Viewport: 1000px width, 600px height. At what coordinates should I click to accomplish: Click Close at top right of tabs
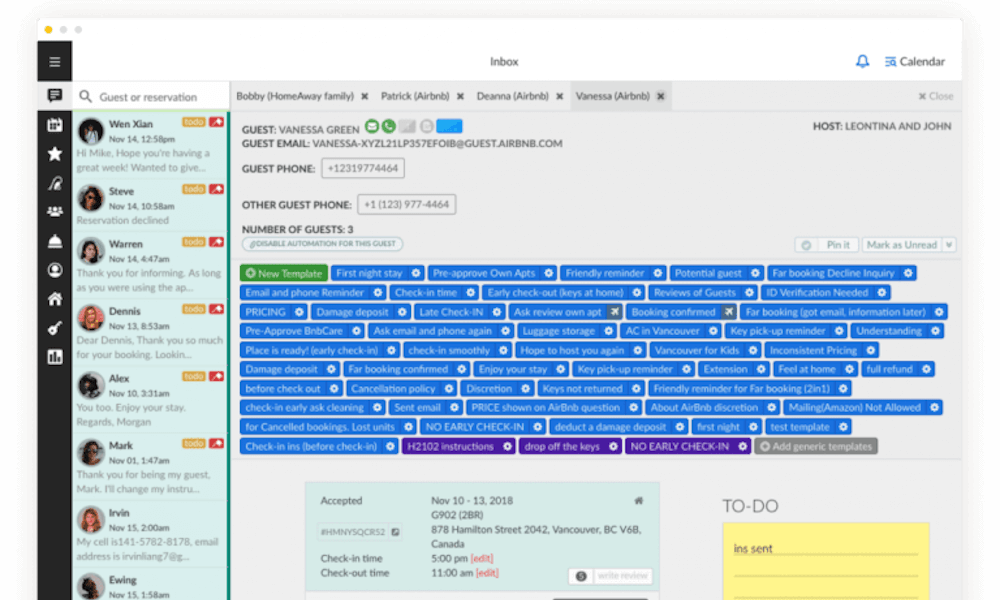pyautogui.click(x=936, y=96)
